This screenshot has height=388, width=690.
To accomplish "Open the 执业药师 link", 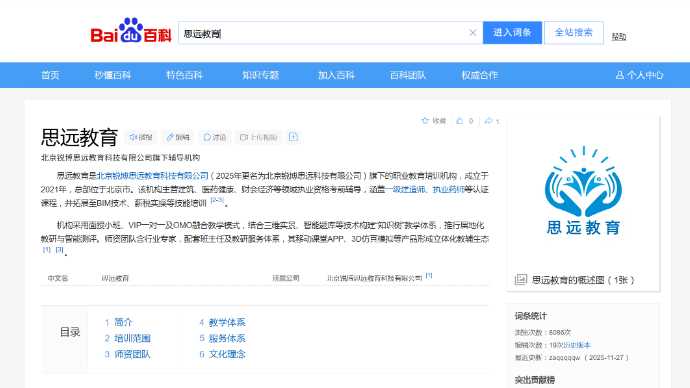I will point(448,190).
